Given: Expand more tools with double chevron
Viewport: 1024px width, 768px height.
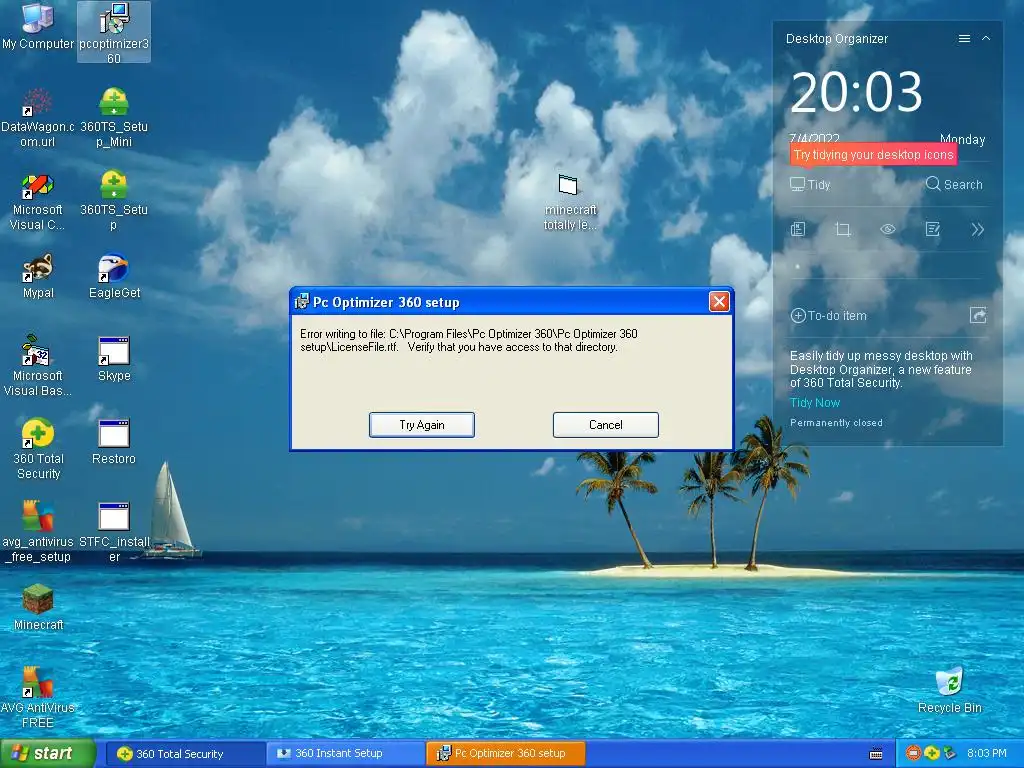Looking at the screenshot, I should 978,229.
